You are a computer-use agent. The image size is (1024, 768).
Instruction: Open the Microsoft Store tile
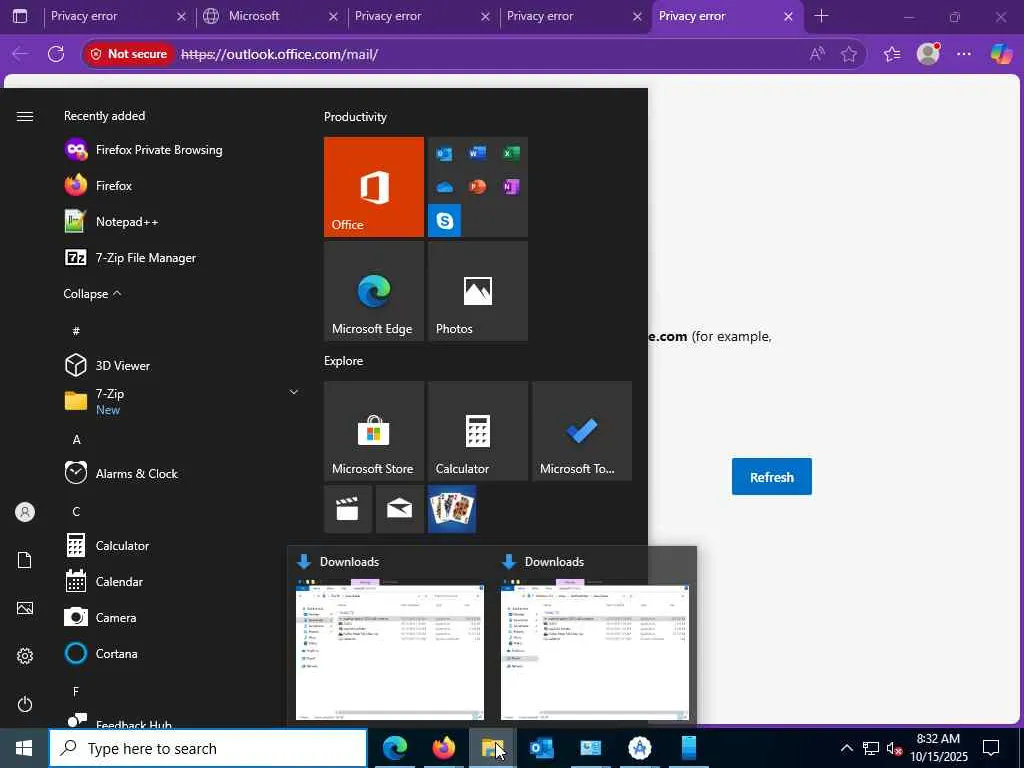[x=374, y=431]
